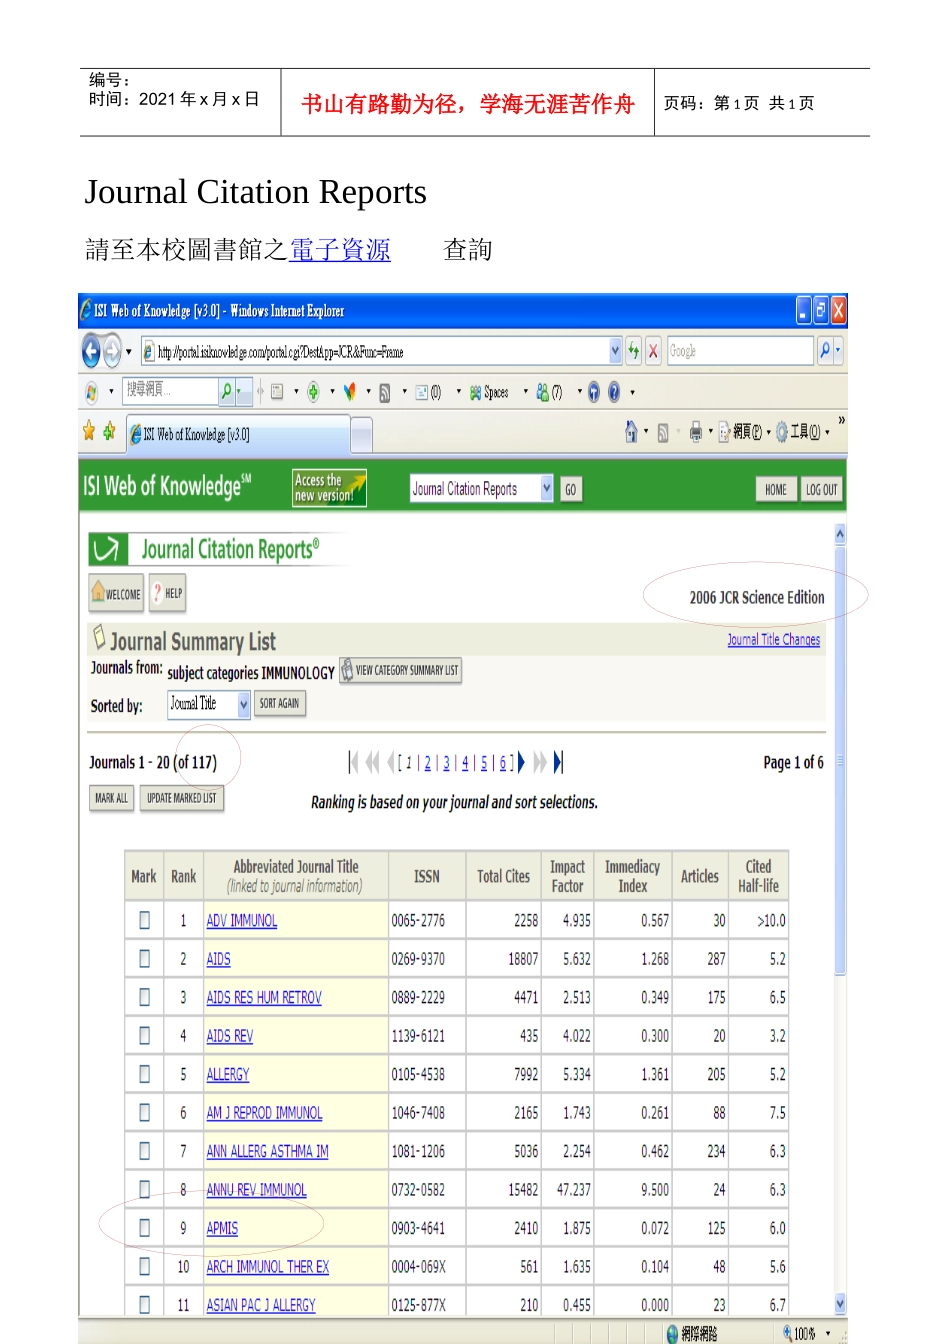Click the Spaces toolbar button
950x1344 pixels.
(489, 393)
